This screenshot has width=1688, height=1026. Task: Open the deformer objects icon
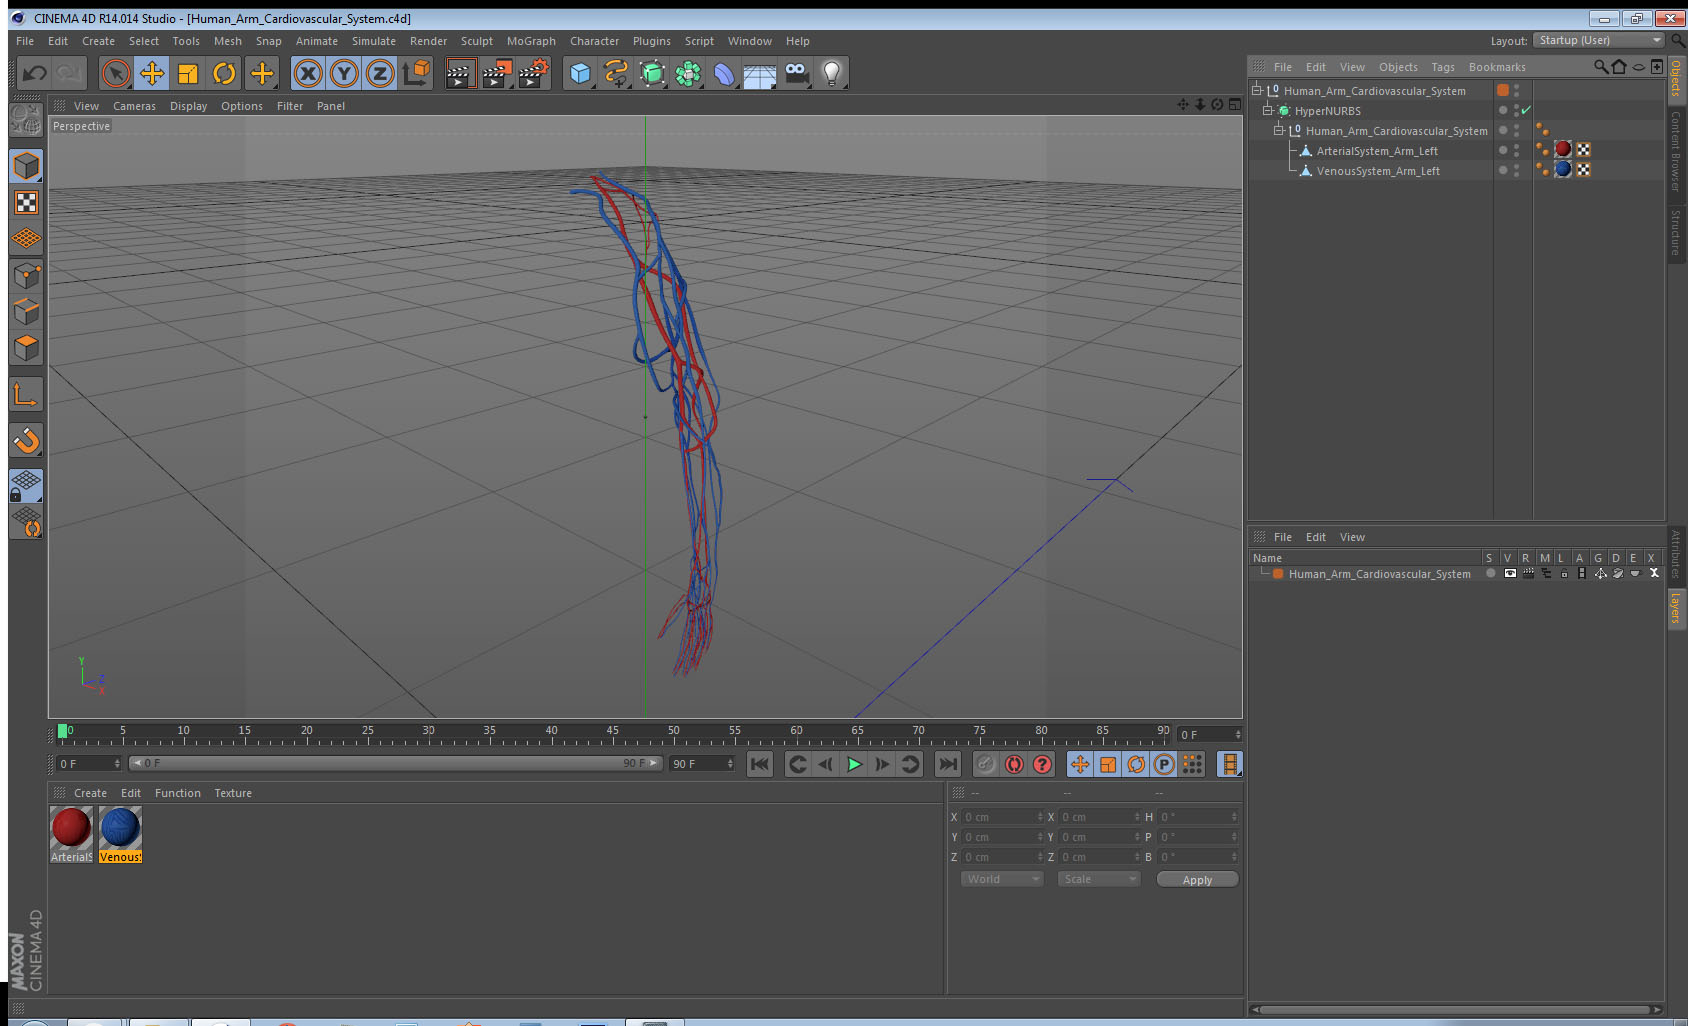pos(724,73)
